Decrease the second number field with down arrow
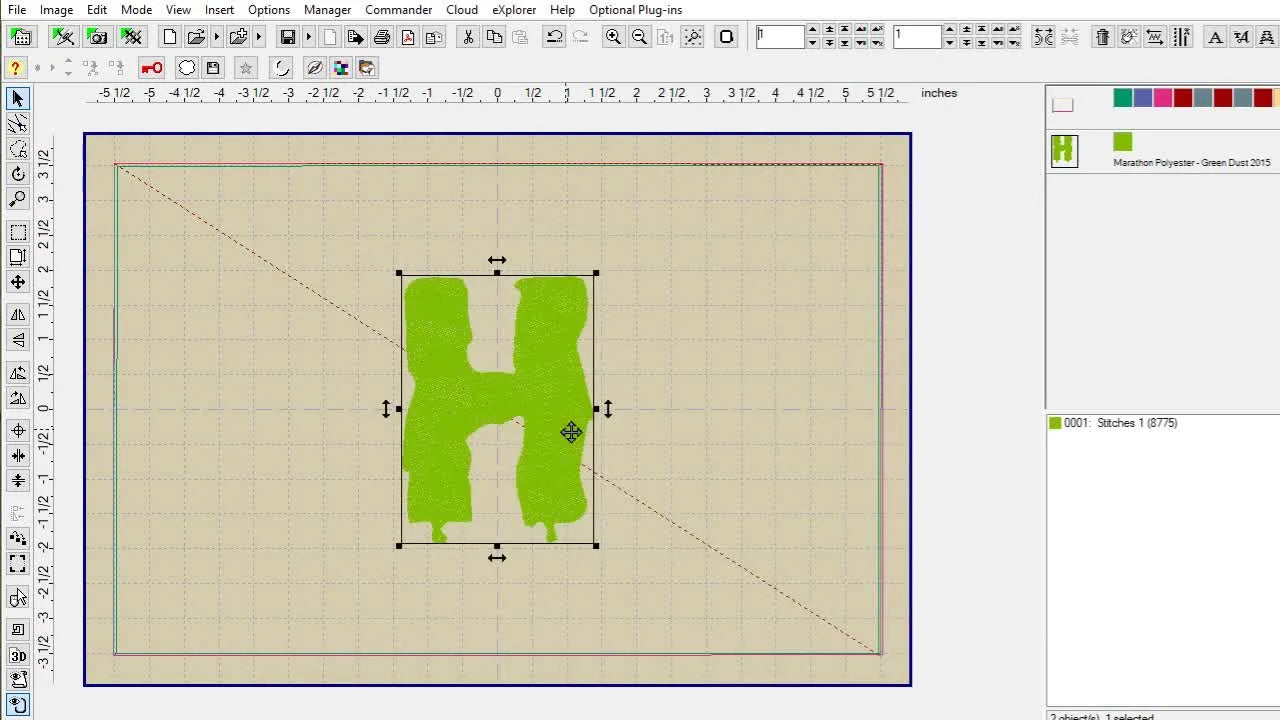The image size is (1280, 720). pos(950,43)
